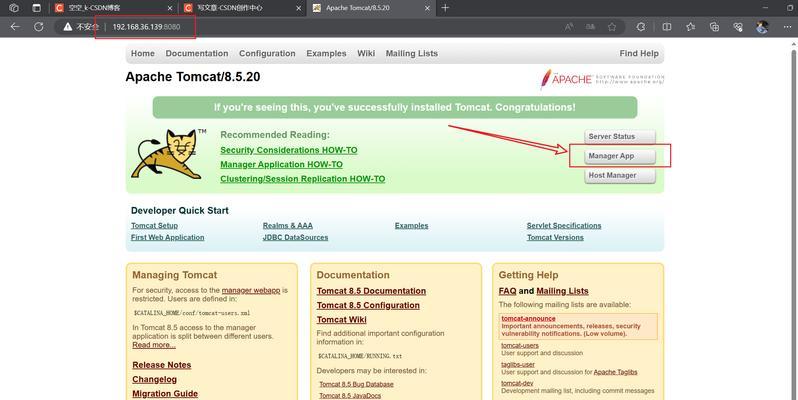Screen dimensions: 798x400
Task: Select the Apache Tomcat/8.5.20 tab
Action: point(372,8)
